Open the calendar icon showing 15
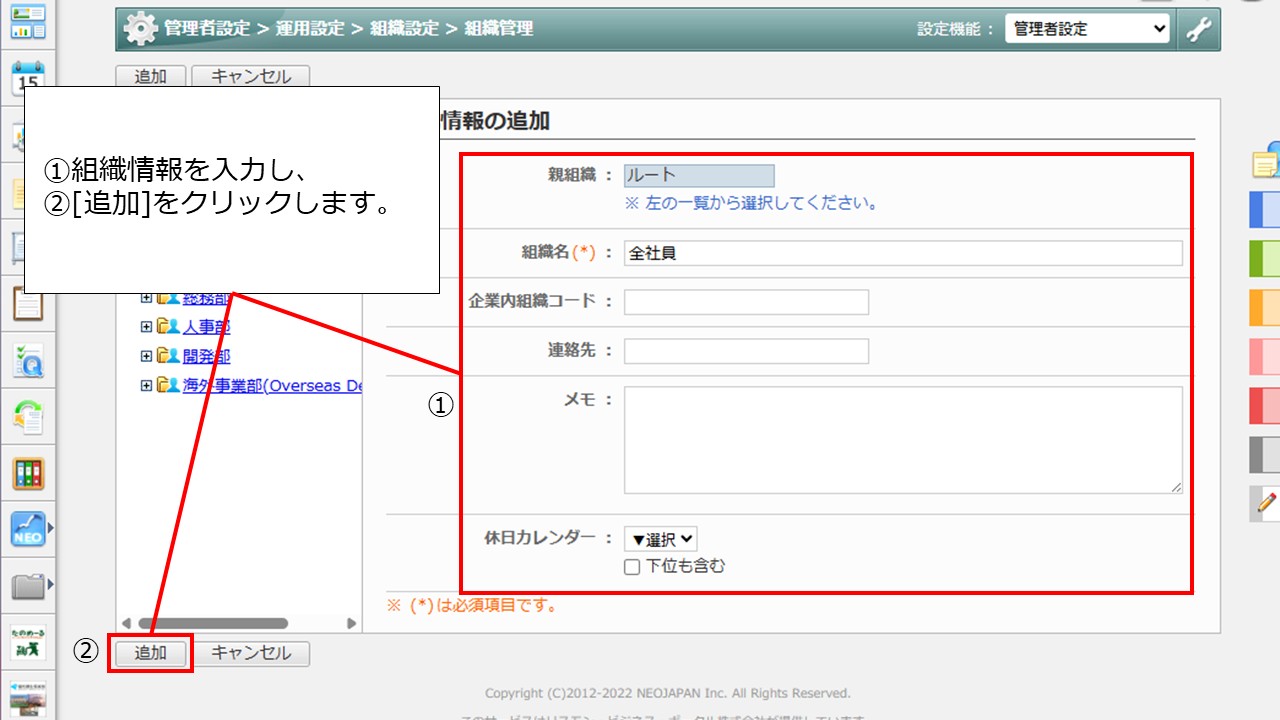This screenshot has height=720, width=1280. [28, 77]
